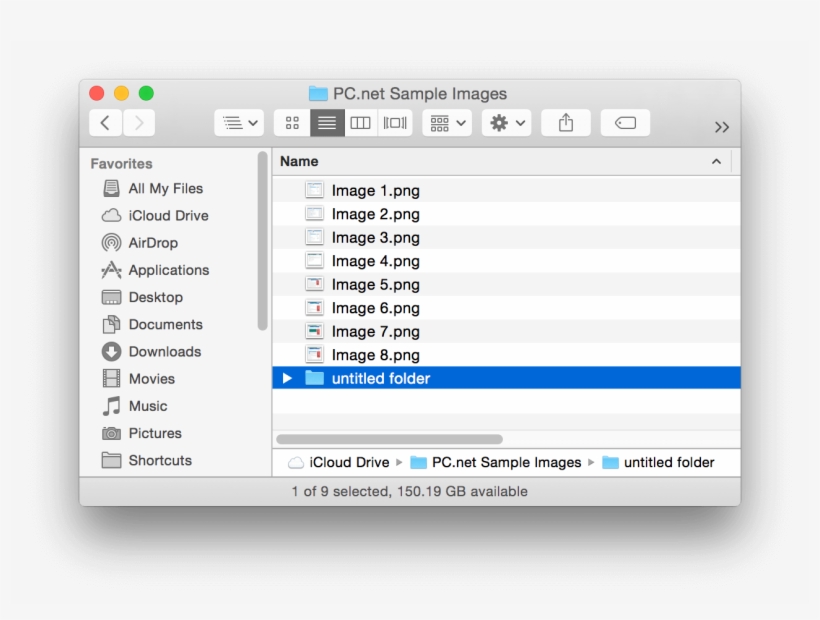
Task: Minimize the window with the yellow button
Action: pos(121,93)
